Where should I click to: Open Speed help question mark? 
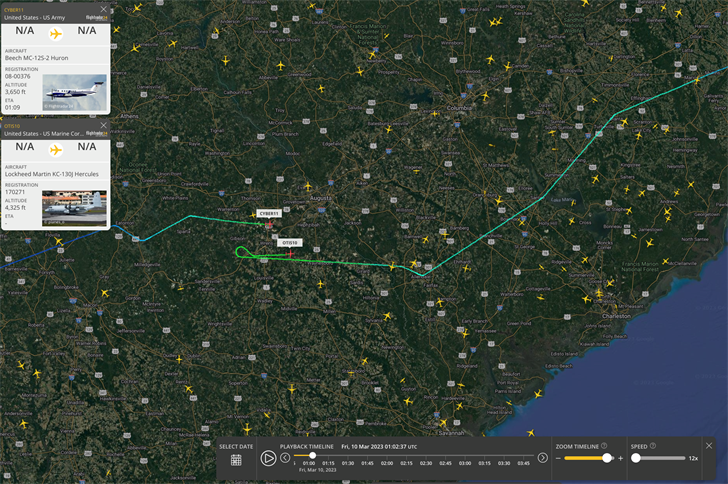click(653, 446)
